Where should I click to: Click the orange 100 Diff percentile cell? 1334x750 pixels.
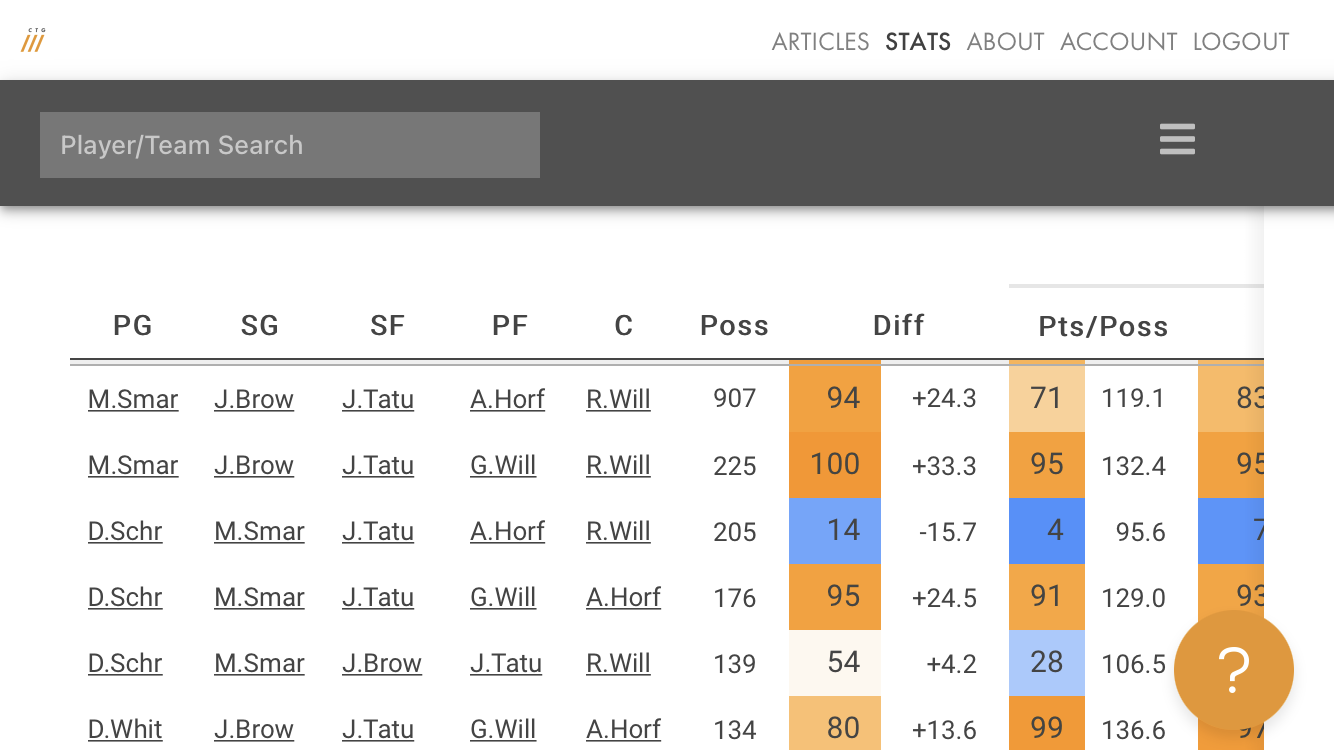coord(835,465)
